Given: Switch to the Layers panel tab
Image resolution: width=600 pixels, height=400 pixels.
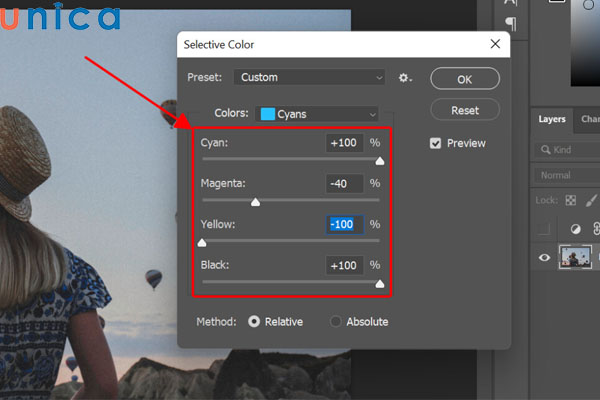Looking at the screenshot, I should pyautogui.click(x=552, y=119).
